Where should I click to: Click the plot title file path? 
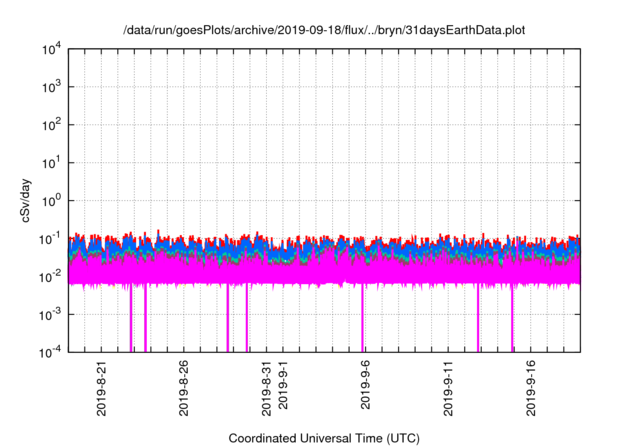coord(324,31)
